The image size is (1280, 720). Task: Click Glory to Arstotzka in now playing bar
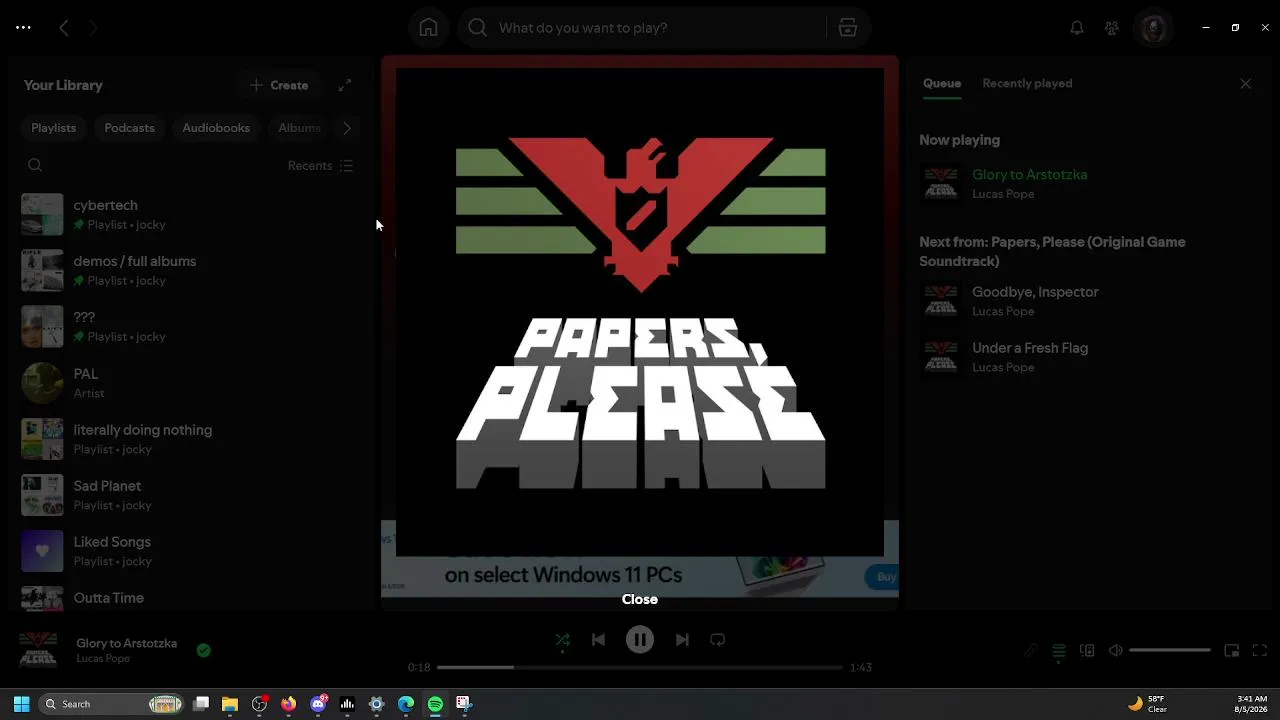coord(126,643)
